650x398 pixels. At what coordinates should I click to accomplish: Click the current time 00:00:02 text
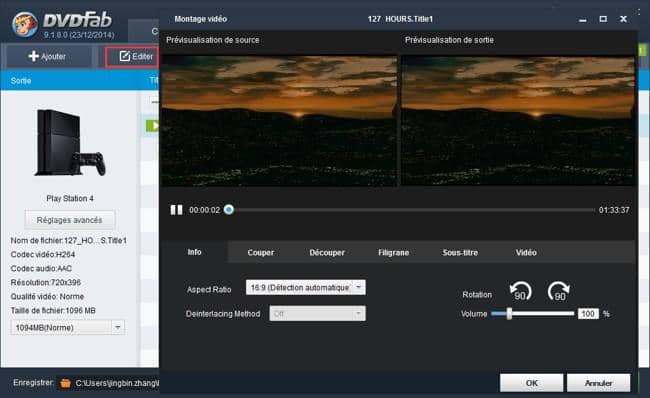click(x=204, y=210)
